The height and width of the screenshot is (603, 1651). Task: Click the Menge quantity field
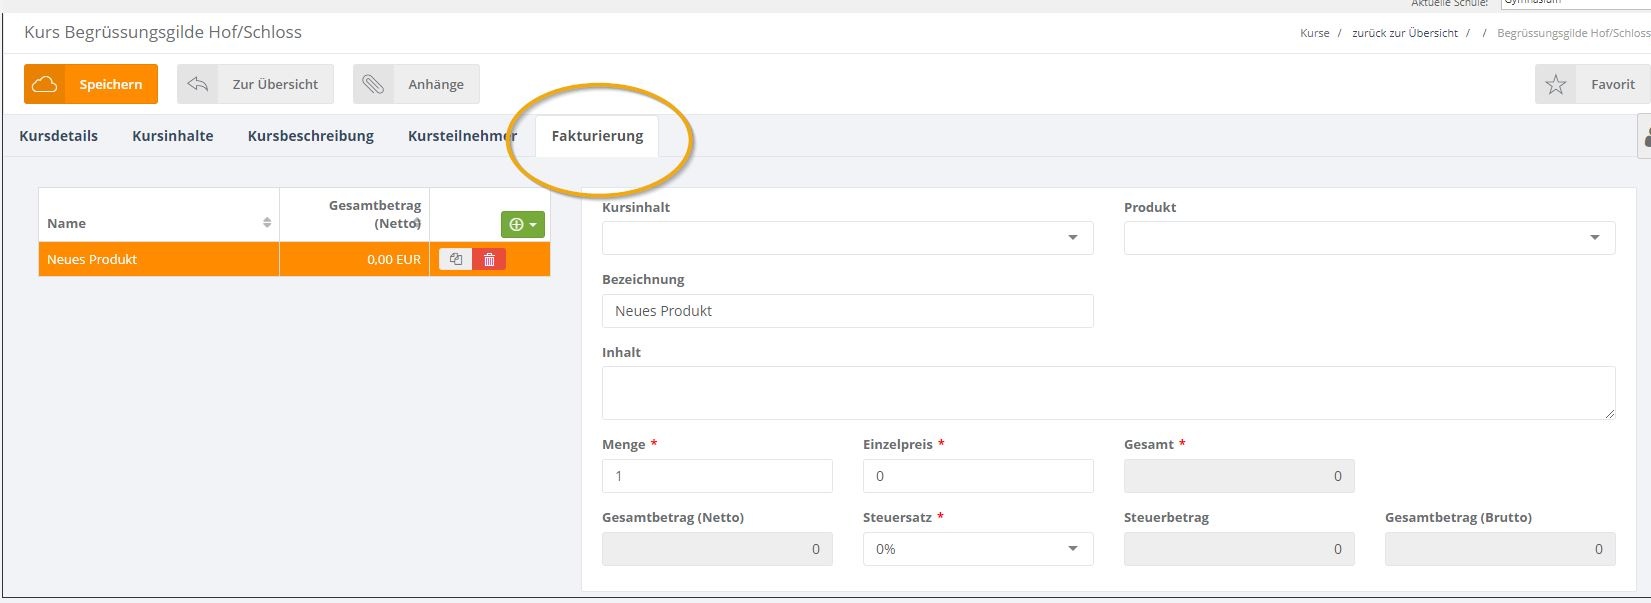717,476
